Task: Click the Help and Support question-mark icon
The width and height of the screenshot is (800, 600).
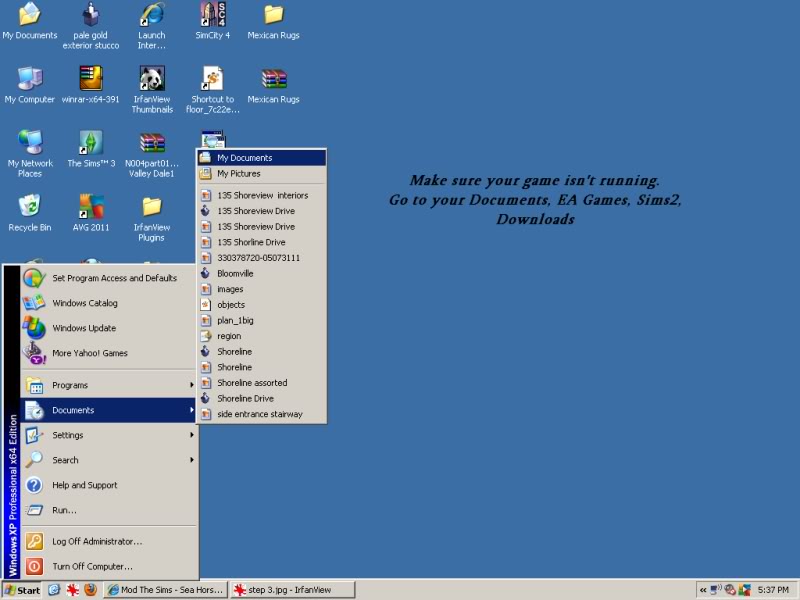Action: (x=34, y=485)
